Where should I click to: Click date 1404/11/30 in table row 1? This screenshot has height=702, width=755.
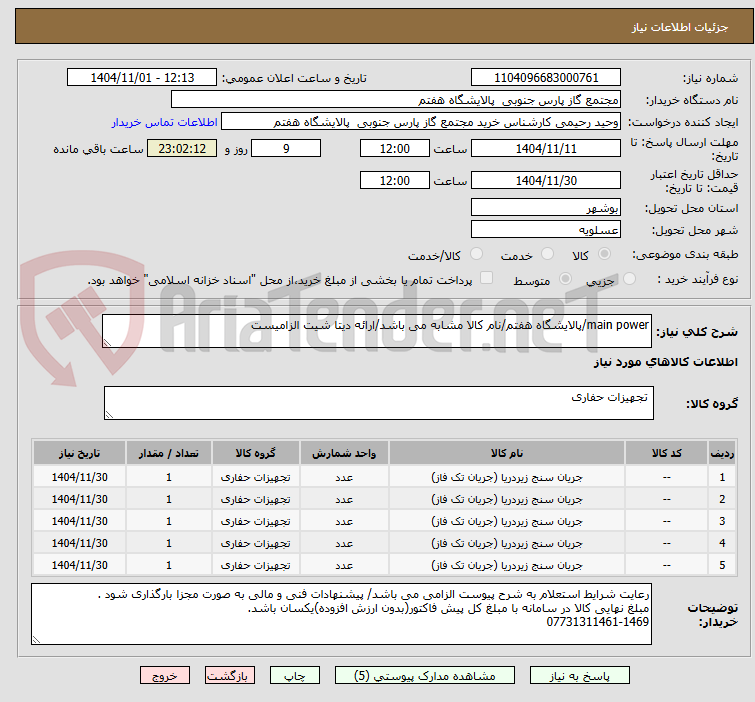[x=79, y=477]
